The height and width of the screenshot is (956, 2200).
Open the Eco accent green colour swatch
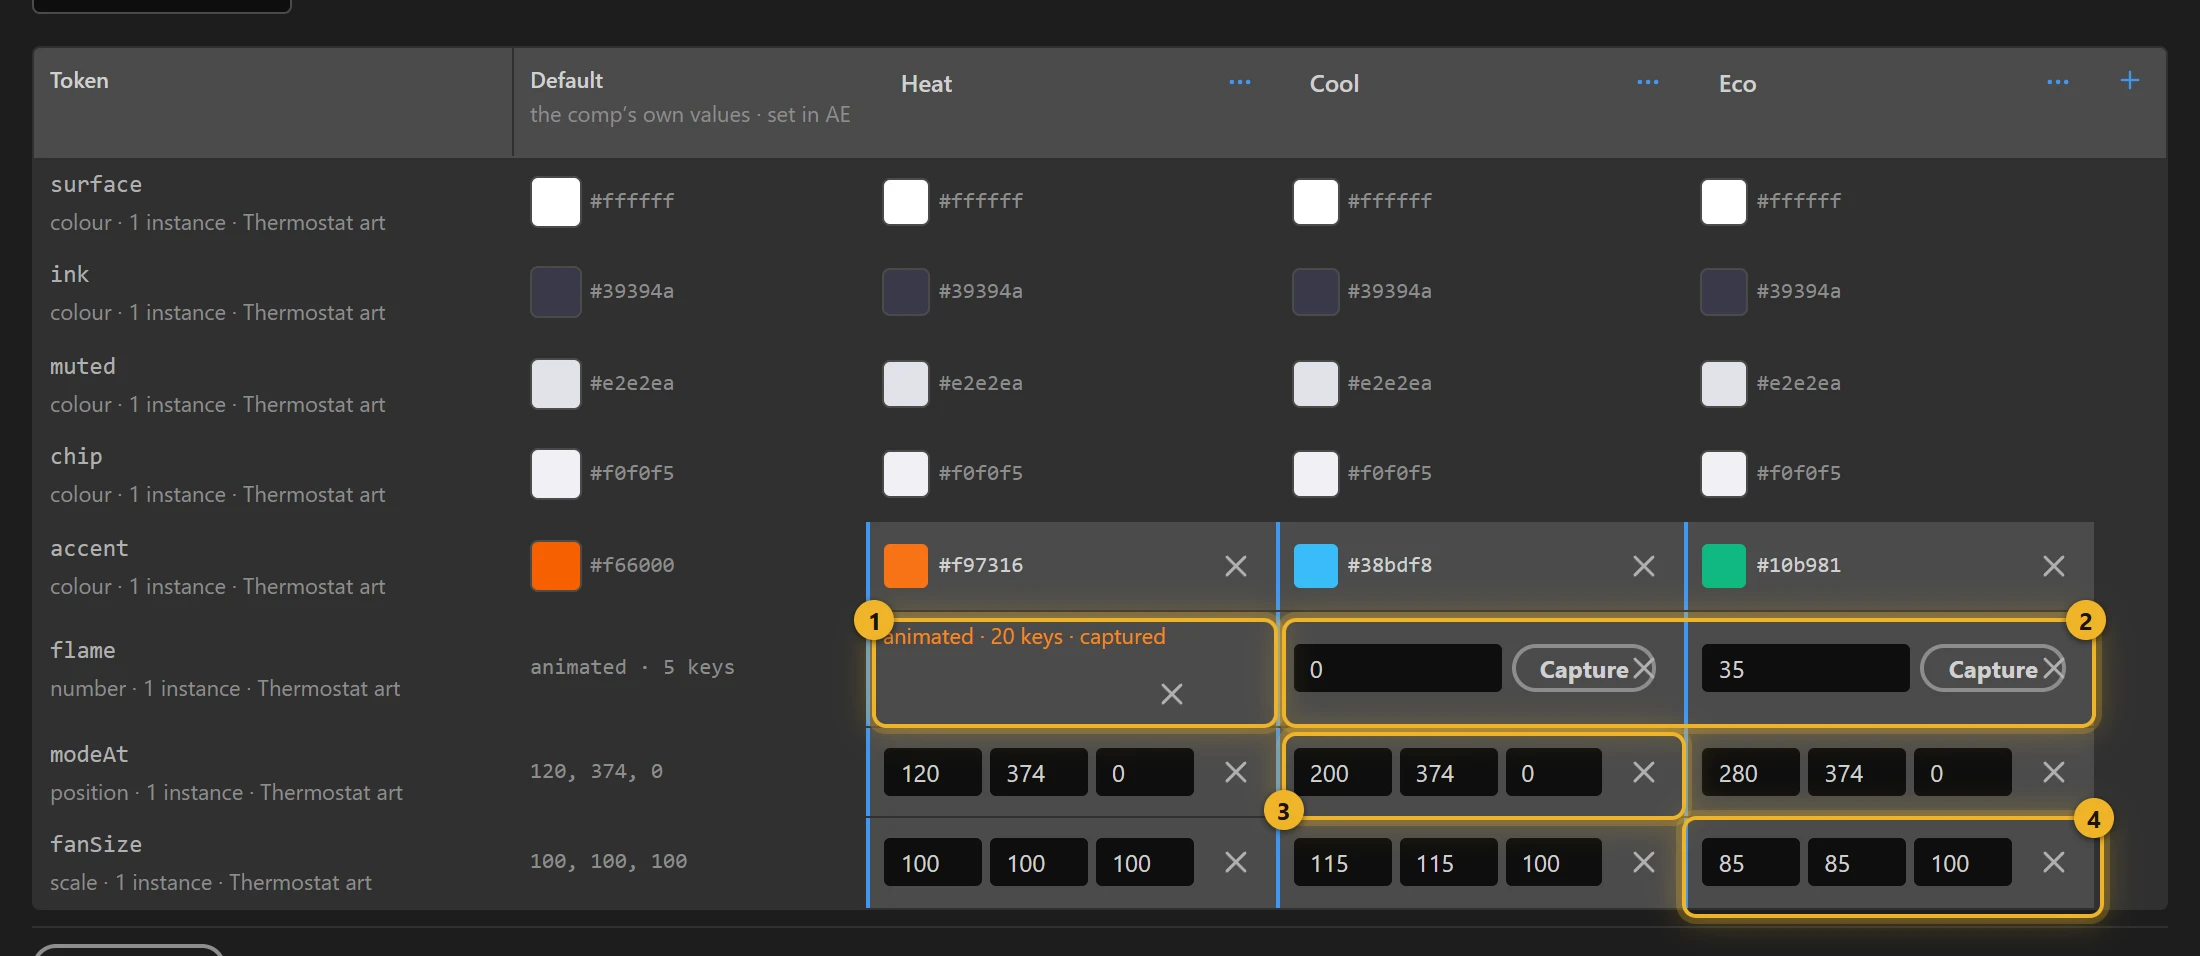click(x=1724, y=566)
